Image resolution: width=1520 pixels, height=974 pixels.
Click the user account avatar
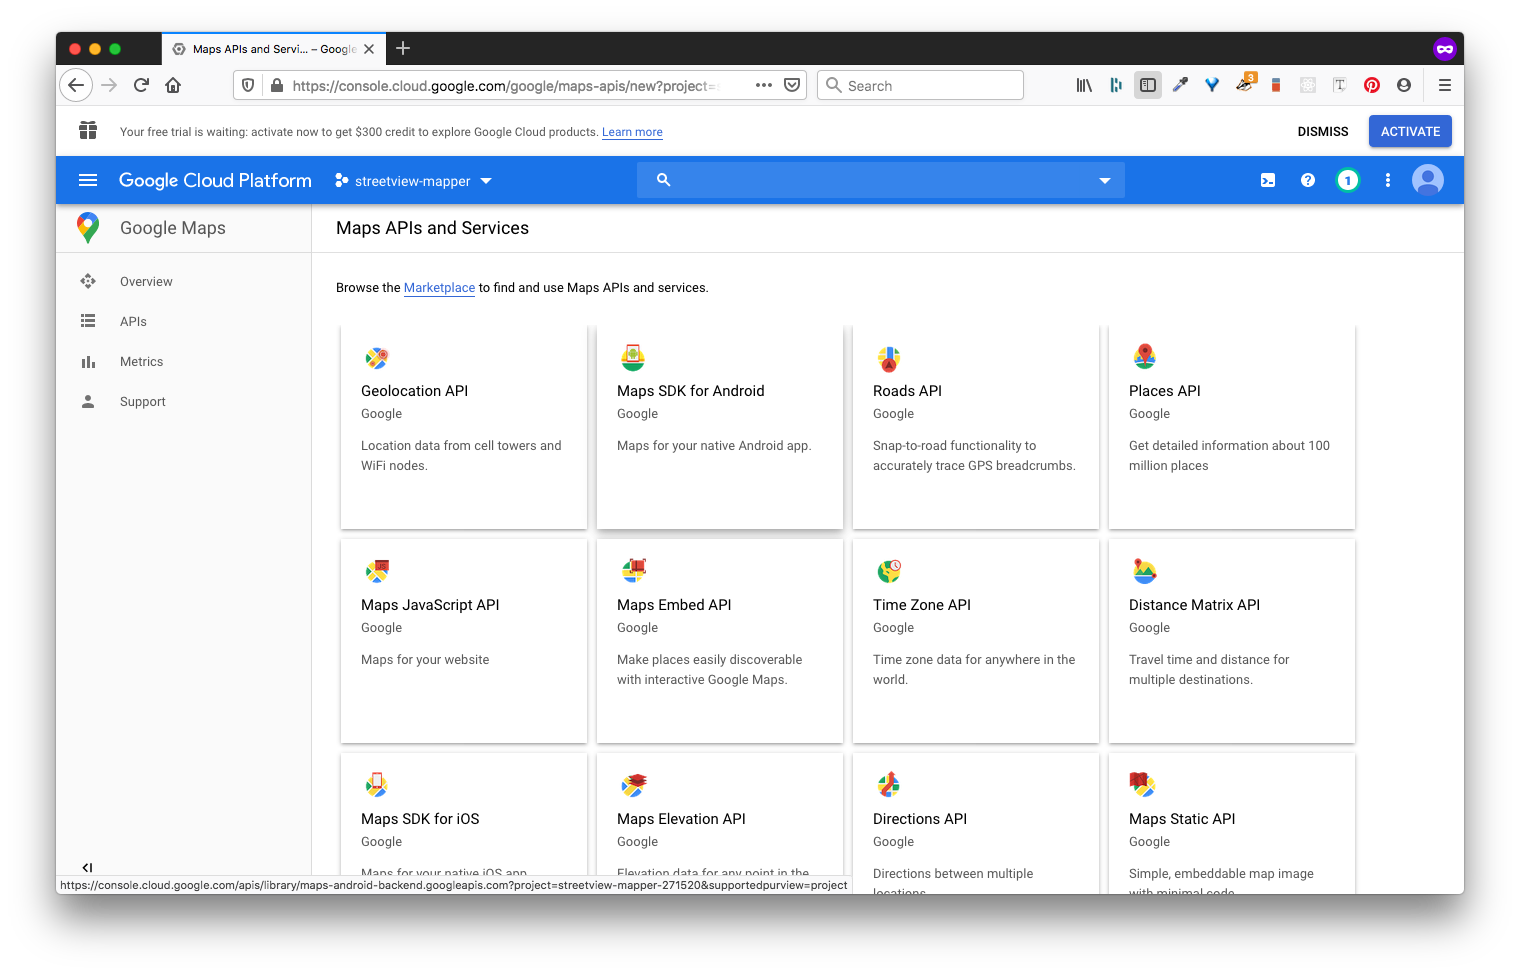point(1427,181)
